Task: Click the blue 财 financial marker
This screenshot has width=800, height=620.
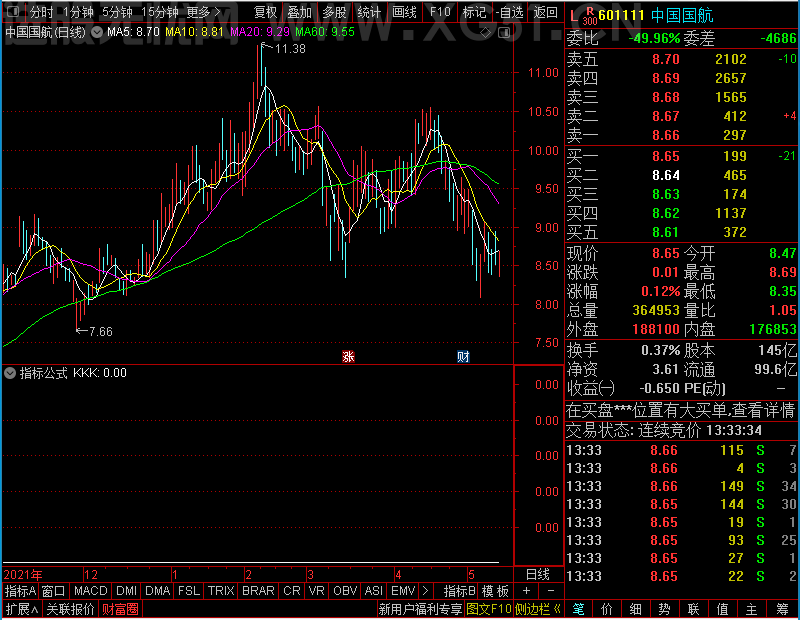Action: (x=463, y=356)
